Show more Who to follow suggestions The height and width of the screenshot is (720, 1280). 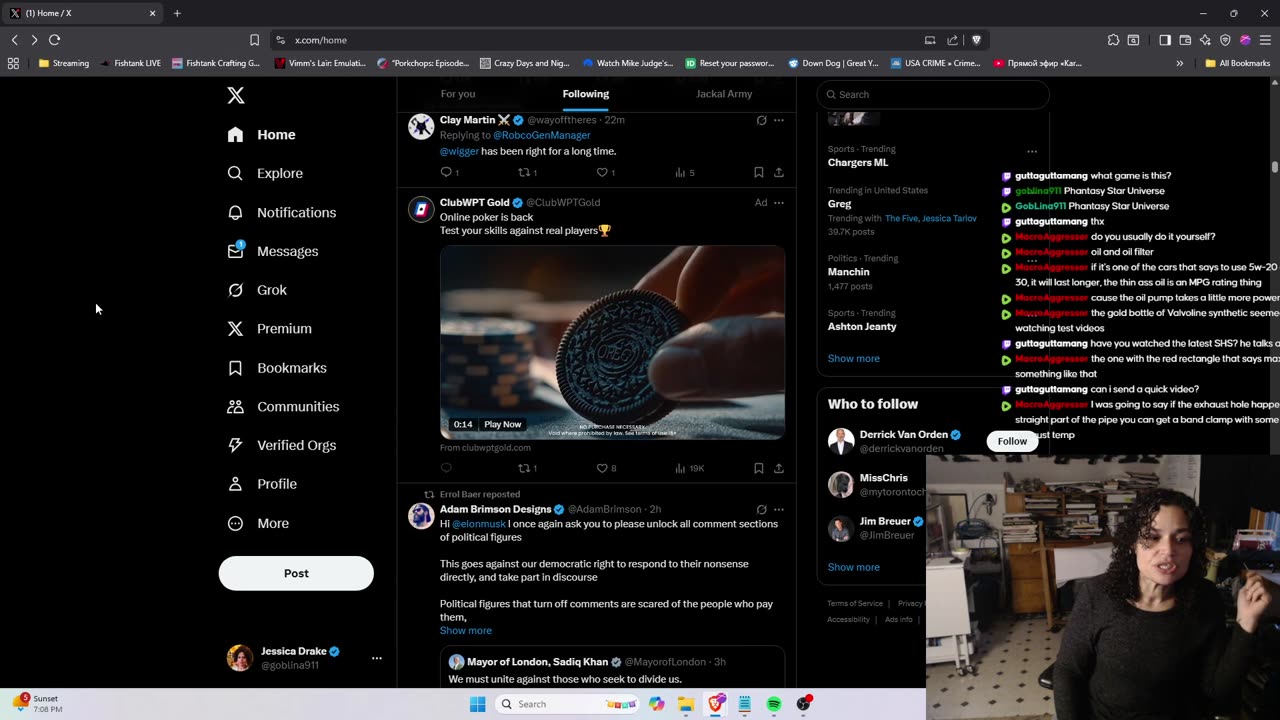(854, 567)
